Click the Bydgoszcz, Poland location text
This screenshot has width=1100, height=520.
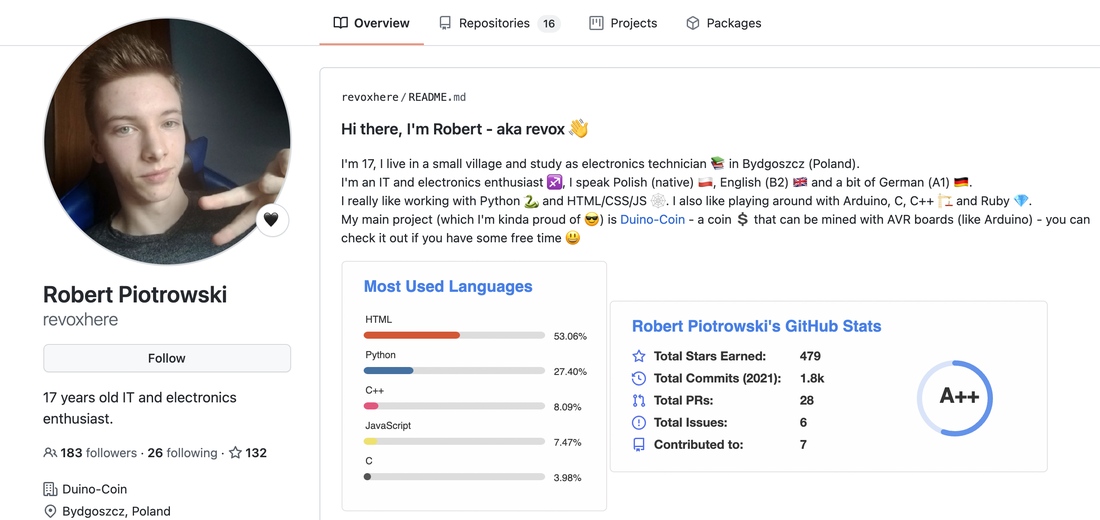pyautogui.click(x=116, y=512)
